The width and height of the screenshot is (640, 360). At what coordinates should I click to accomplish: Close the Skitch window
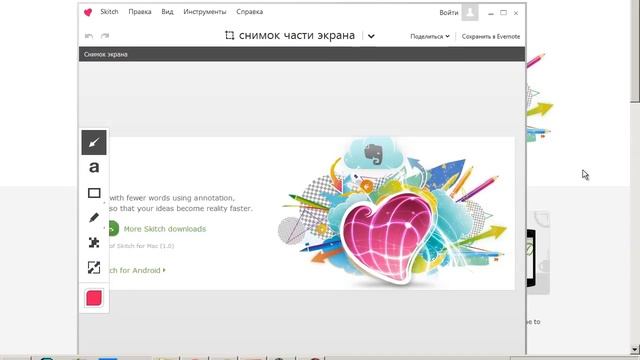coord(516,13)
